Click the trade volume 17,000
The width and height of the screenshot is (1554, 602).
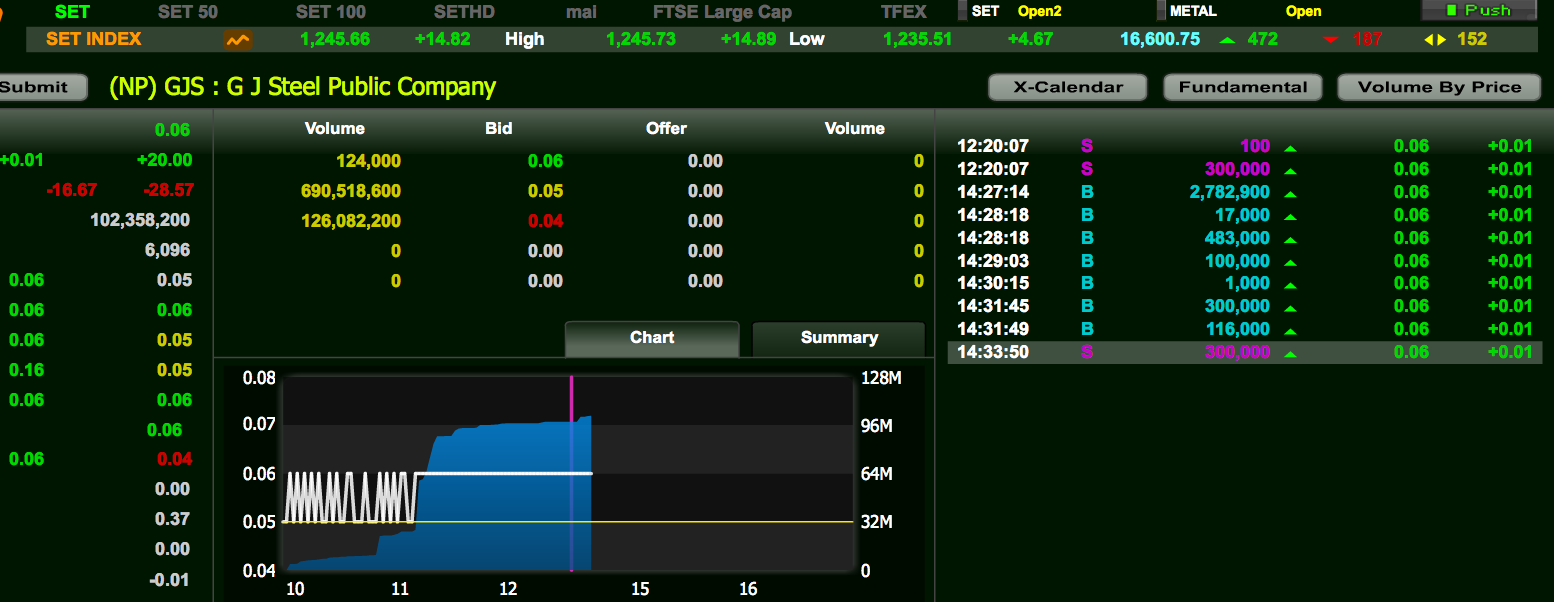pyautogui.click(x=1244, y=215)
